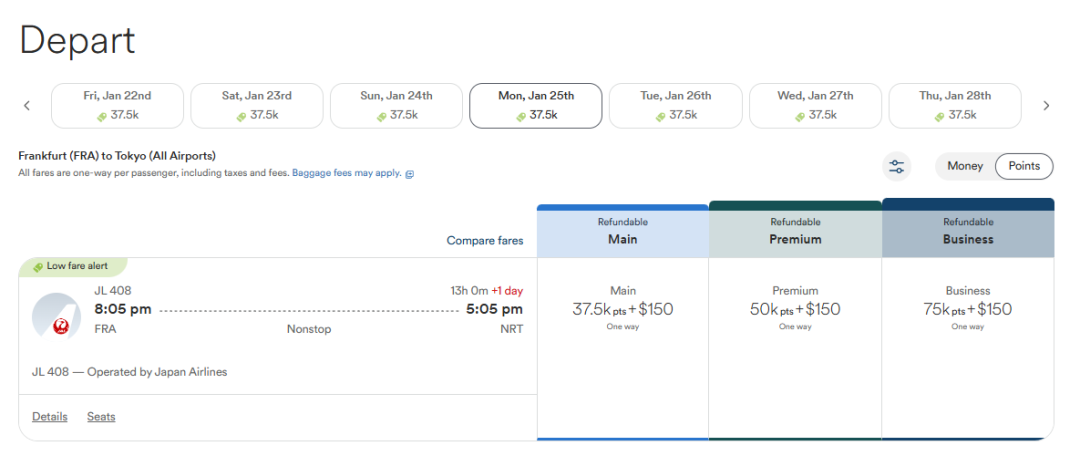Open the Seats link
This screenshot has width=1080, height=456.
tap(101, 417)
